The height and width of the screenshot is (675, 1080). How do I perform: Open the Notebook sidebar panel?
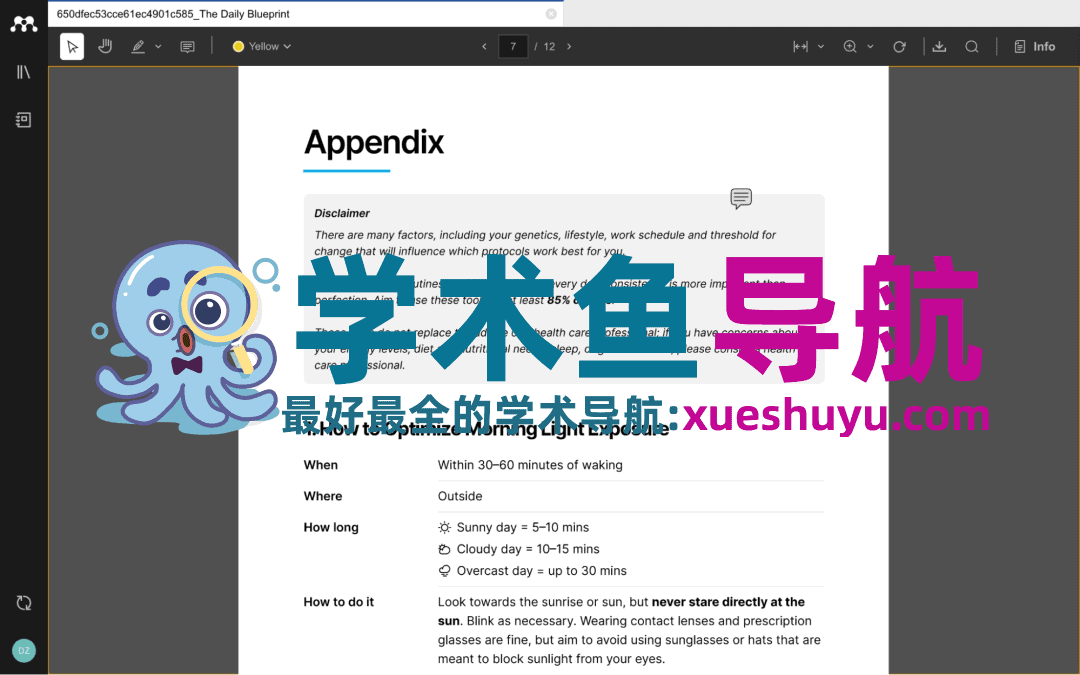coord(24,120)
